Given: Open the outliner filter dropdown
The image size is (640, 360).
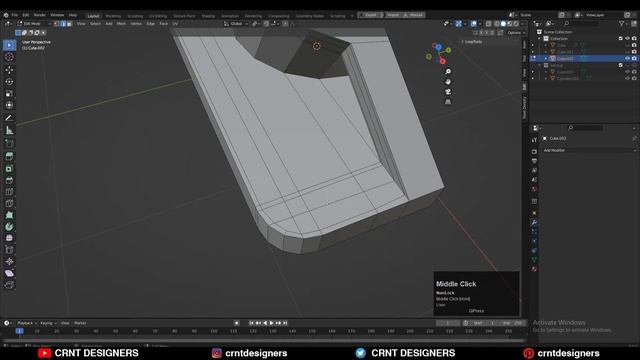Looking at the screenshot, I should click(623, 24).
